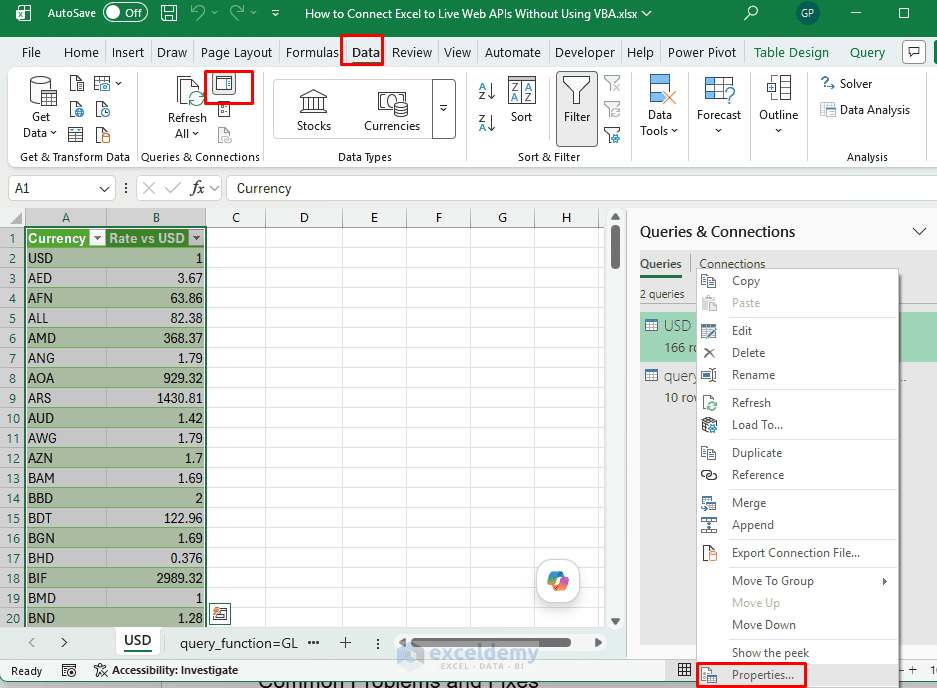Screen dimensions: 937x688
Task: Click the Copilot floating button
Action: 558,580
